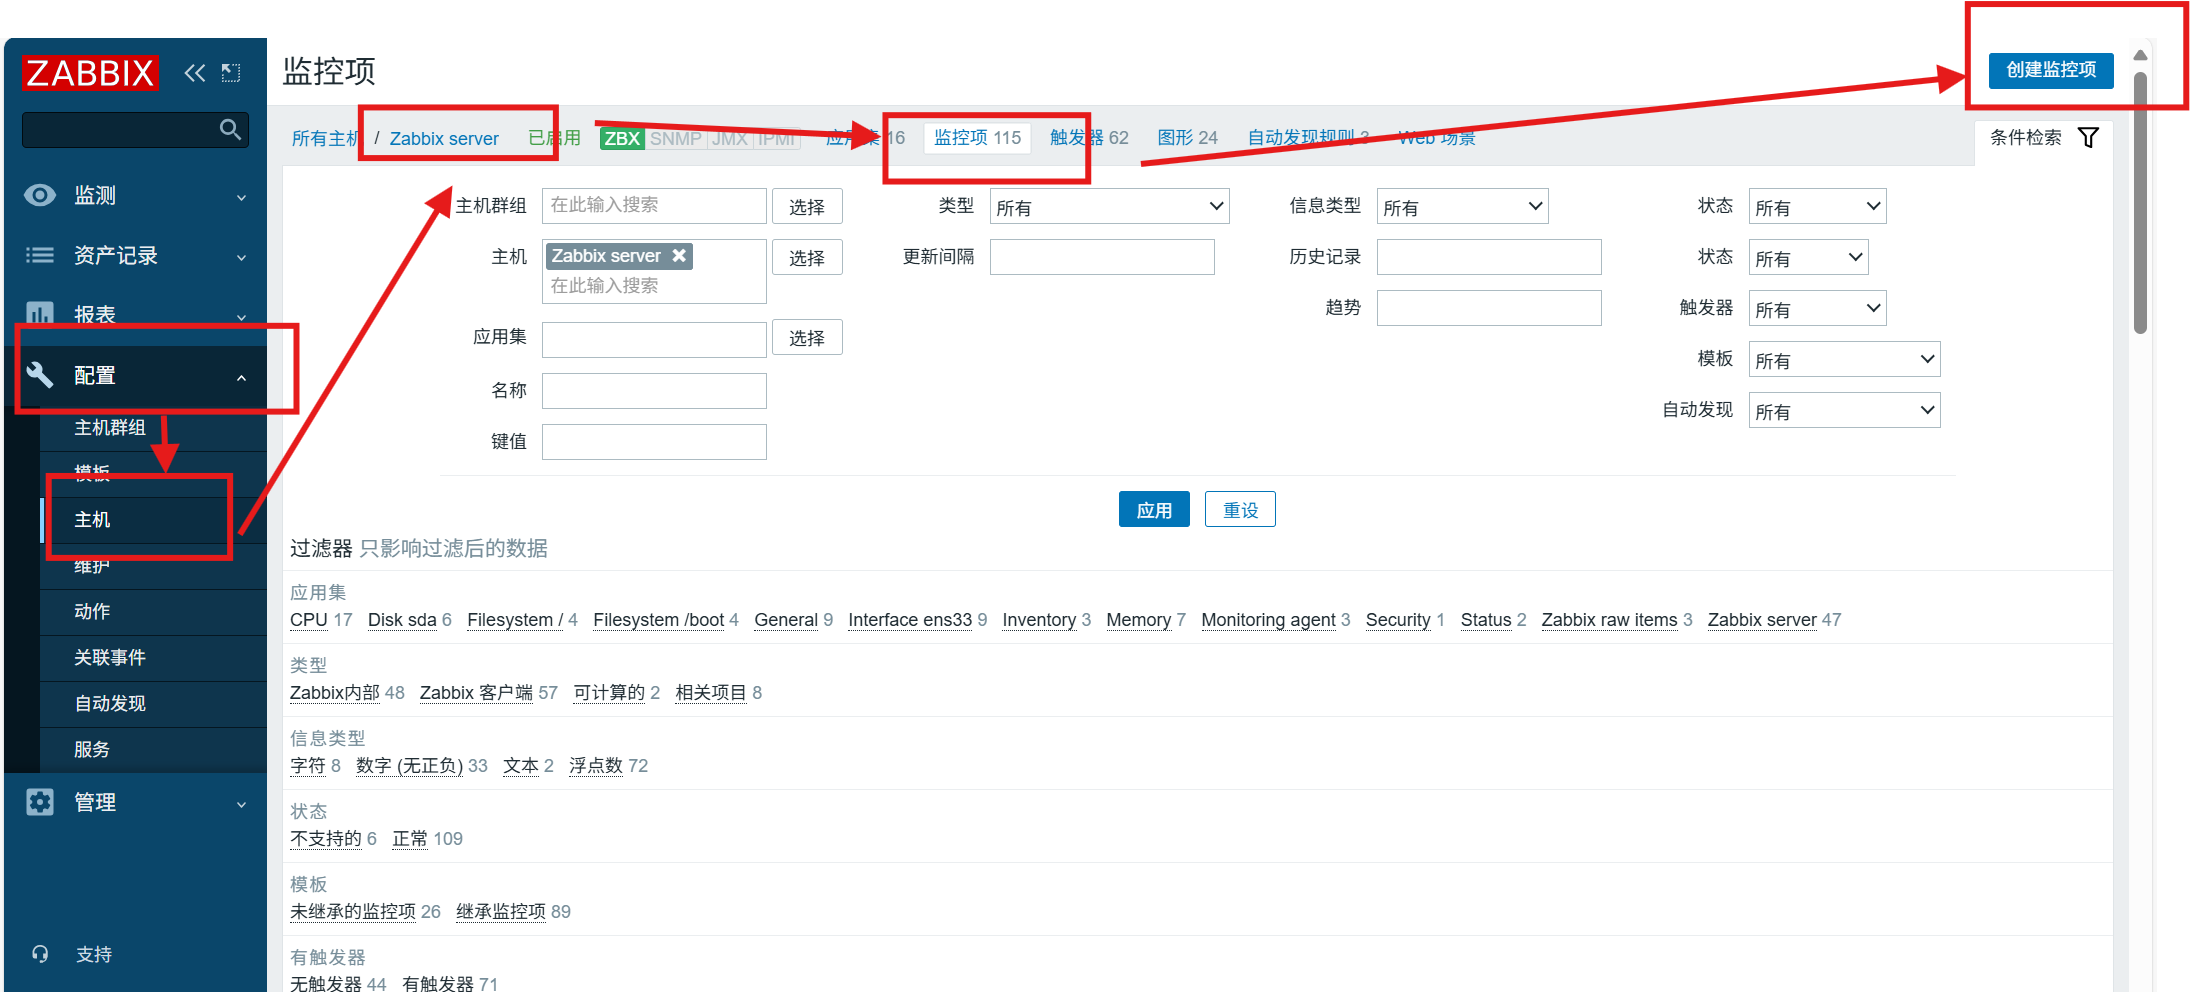Image resolution: width=2190 pixels, height=992 pixels.
Task: Expand the 资产记录 menu chevron
Action: point(241,257)
